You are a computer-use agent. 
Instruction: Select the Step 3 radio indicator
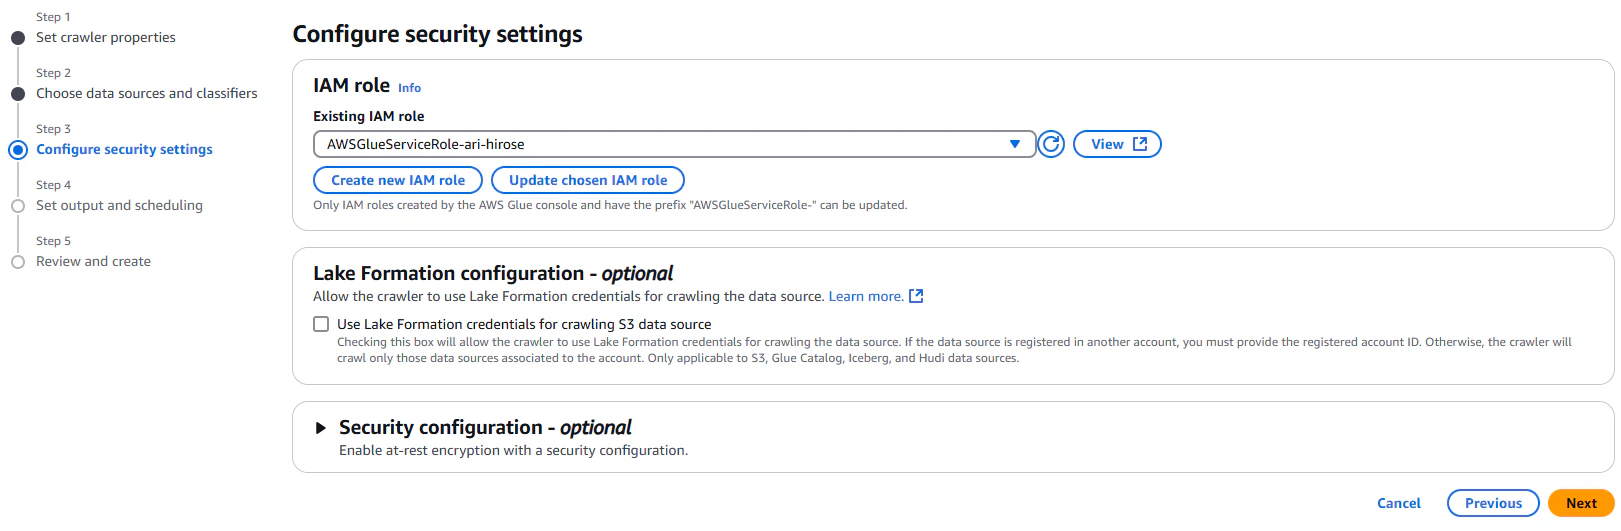click(x=17, y=150)
